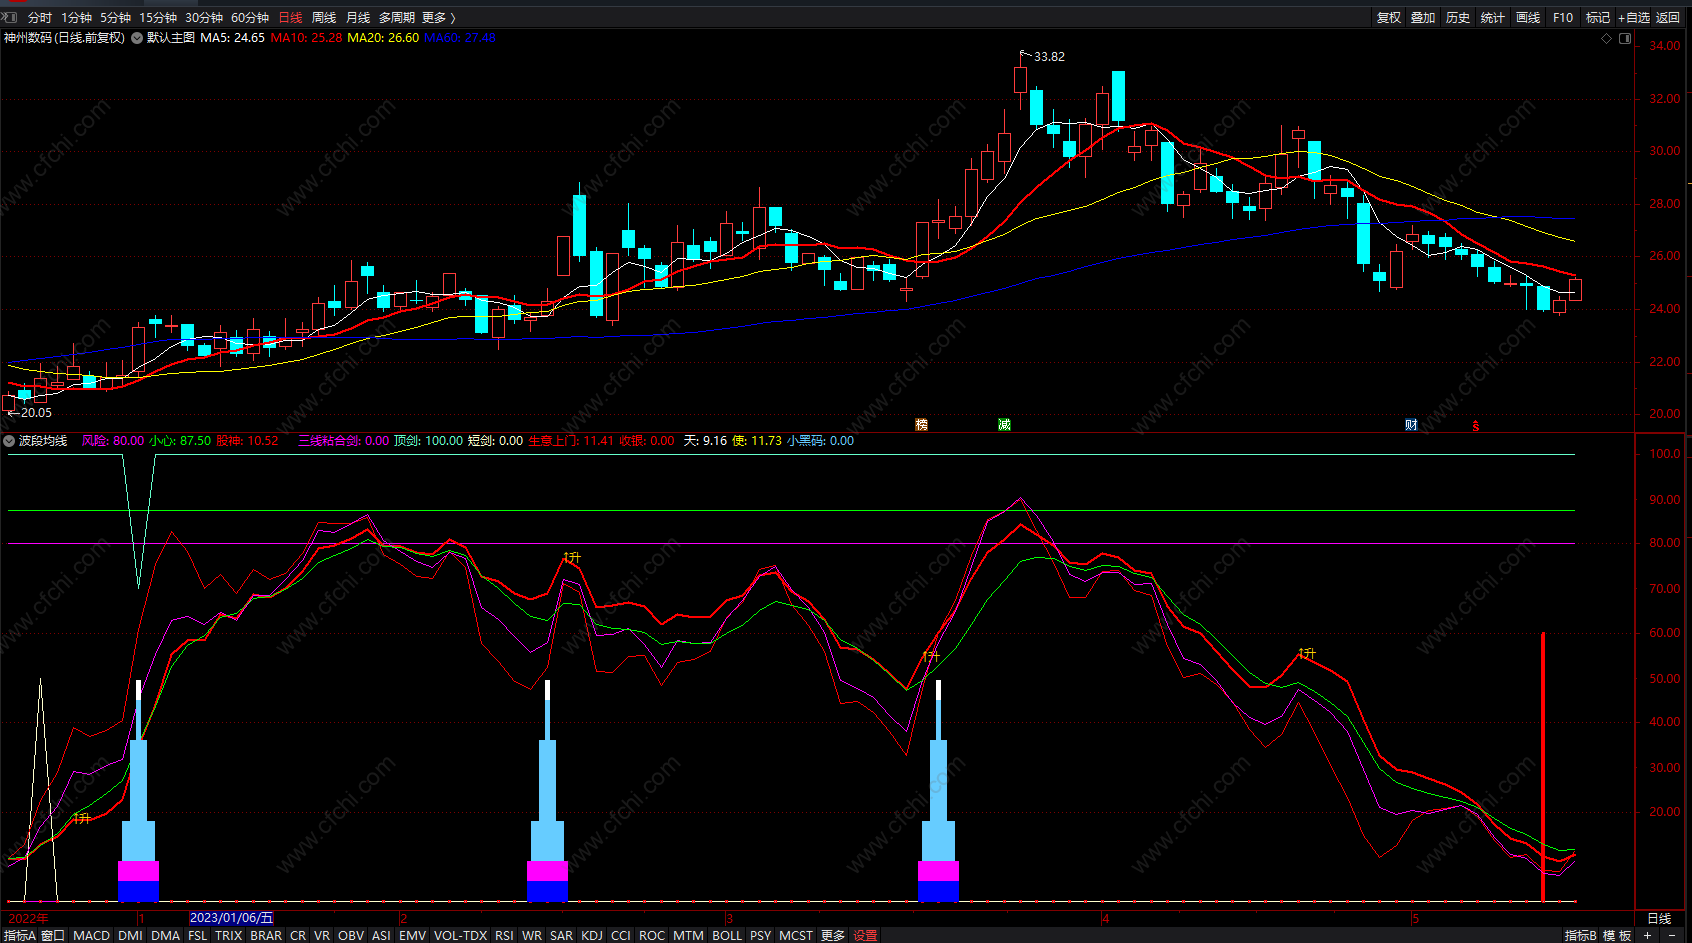The image size is (1692, 943).
Task: Switch to the 月线 monthly chart
Action: [x=358, y=18]
